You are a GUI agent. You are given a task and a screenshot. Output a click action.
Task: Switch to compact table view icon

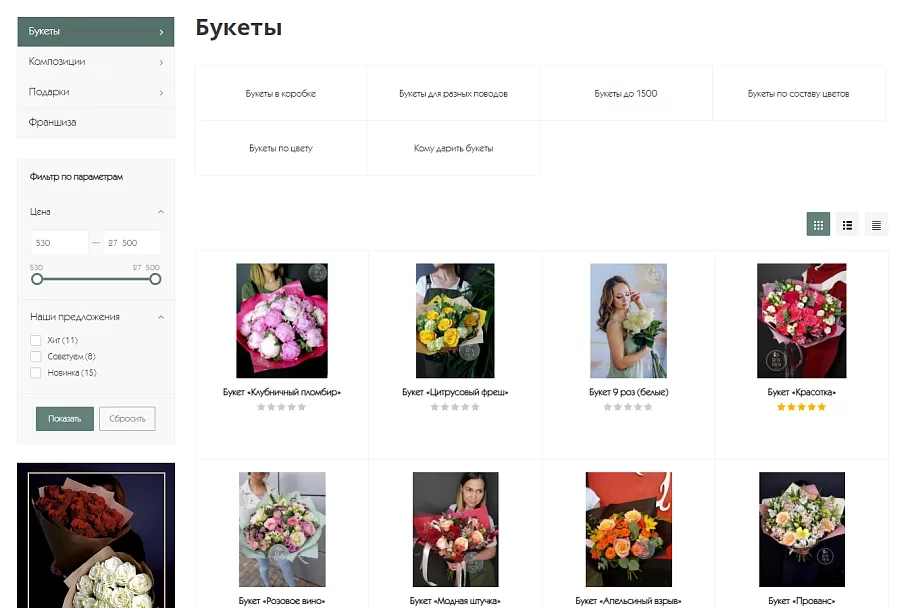pyautogui.click(x=876, y=225)
